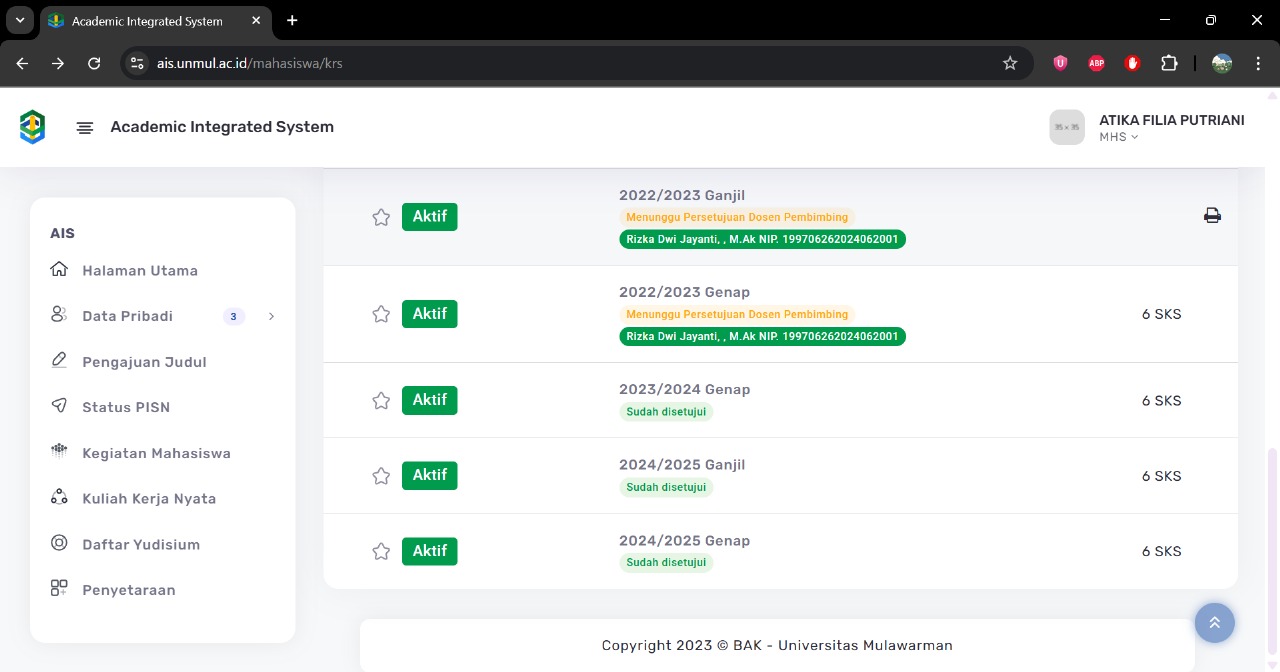The image size is (1280, 672).
Task: Open Halaman Utama from the sidebar
Action: (x=139, y=270)
